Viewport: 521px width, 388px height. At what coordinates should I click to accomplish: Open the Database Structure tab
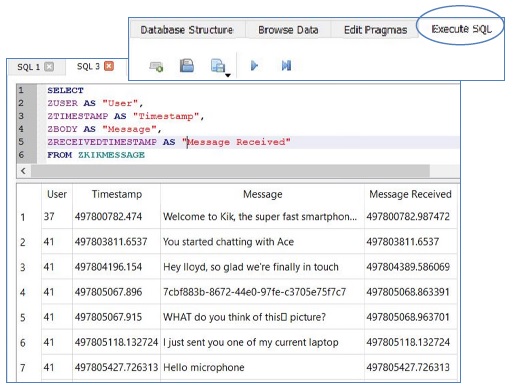click(x=187, y=30)
